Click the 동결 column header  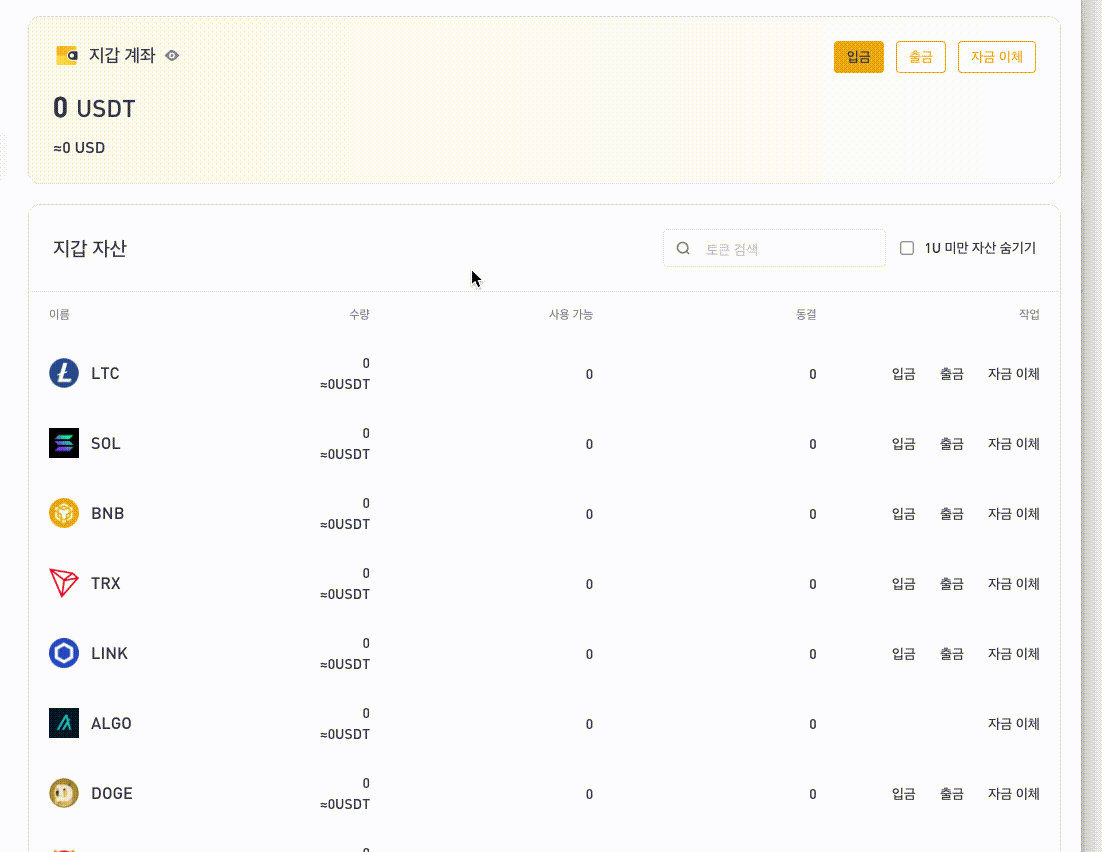click(806, 314)
